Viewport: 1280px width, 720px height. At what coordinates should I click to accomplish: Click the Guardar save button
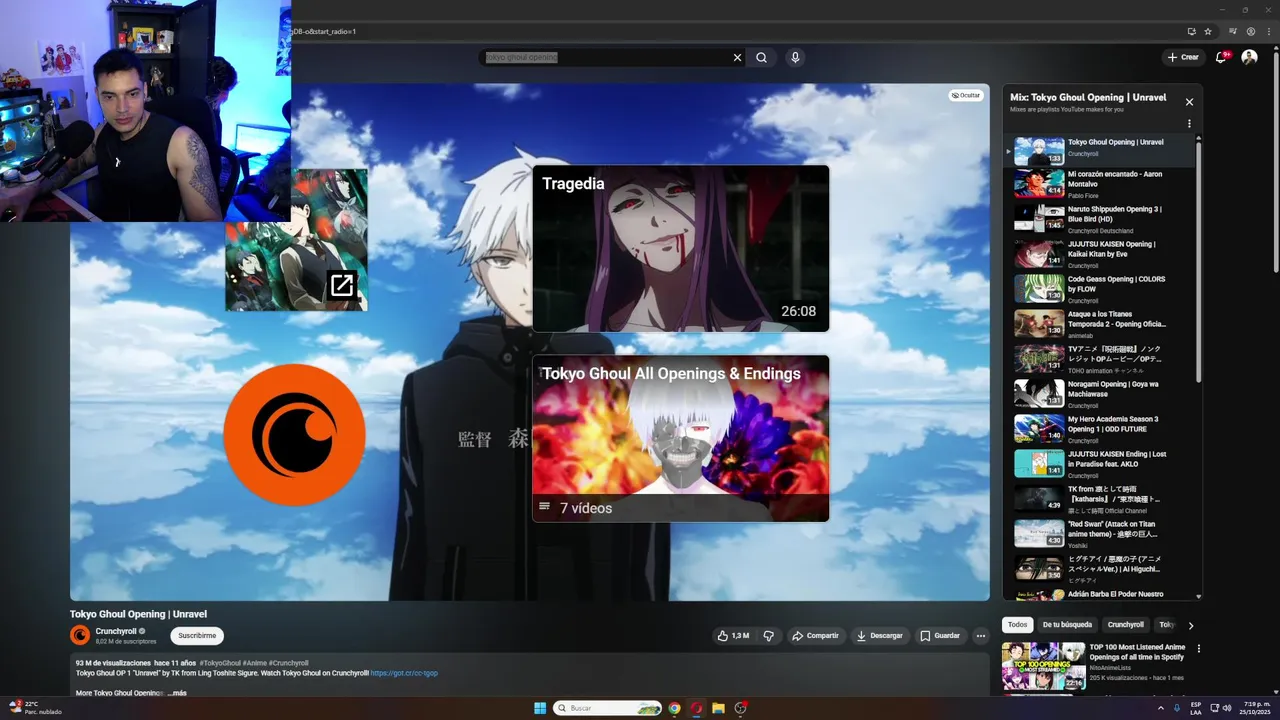click(940, 636)
